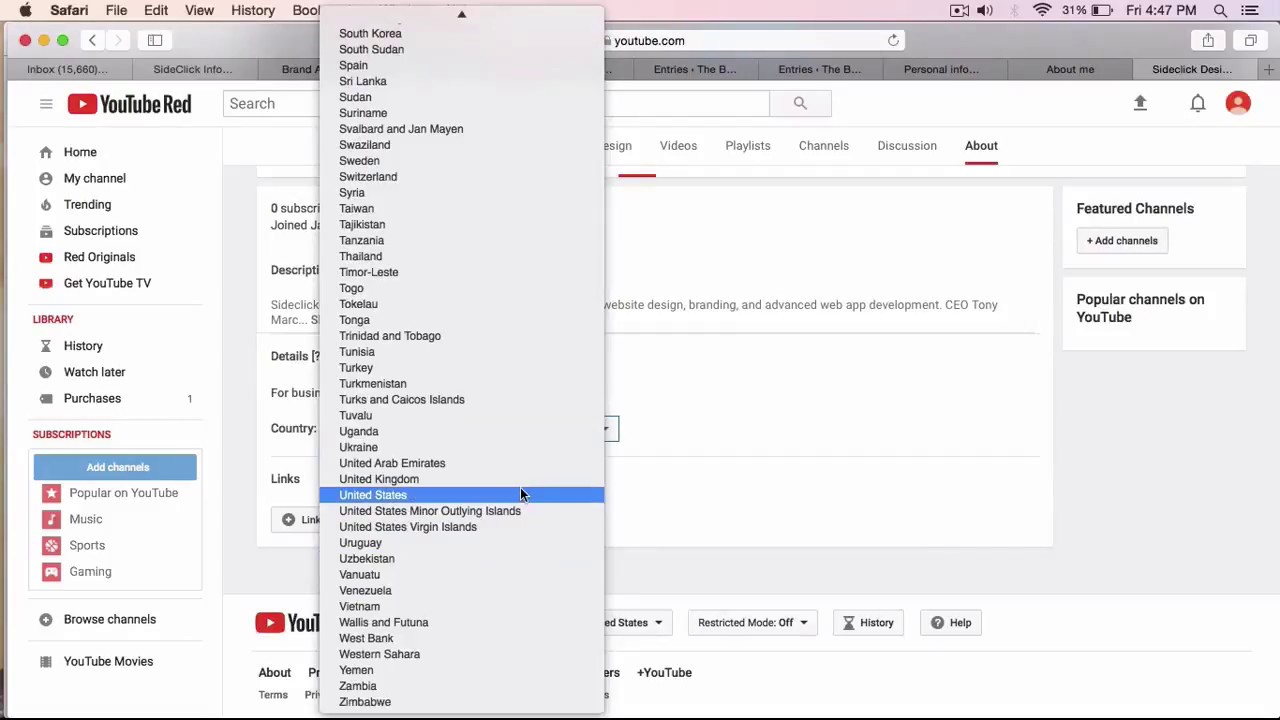Open Sports subscription
This screenshot has height=720, width=1280.
87,545
